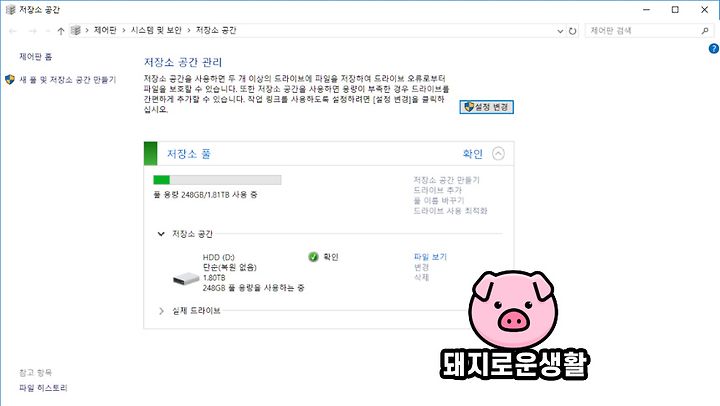This screenshot has width=720, height=406.
Task: Click the up arrow navigation icon
Action: [61, 31]
